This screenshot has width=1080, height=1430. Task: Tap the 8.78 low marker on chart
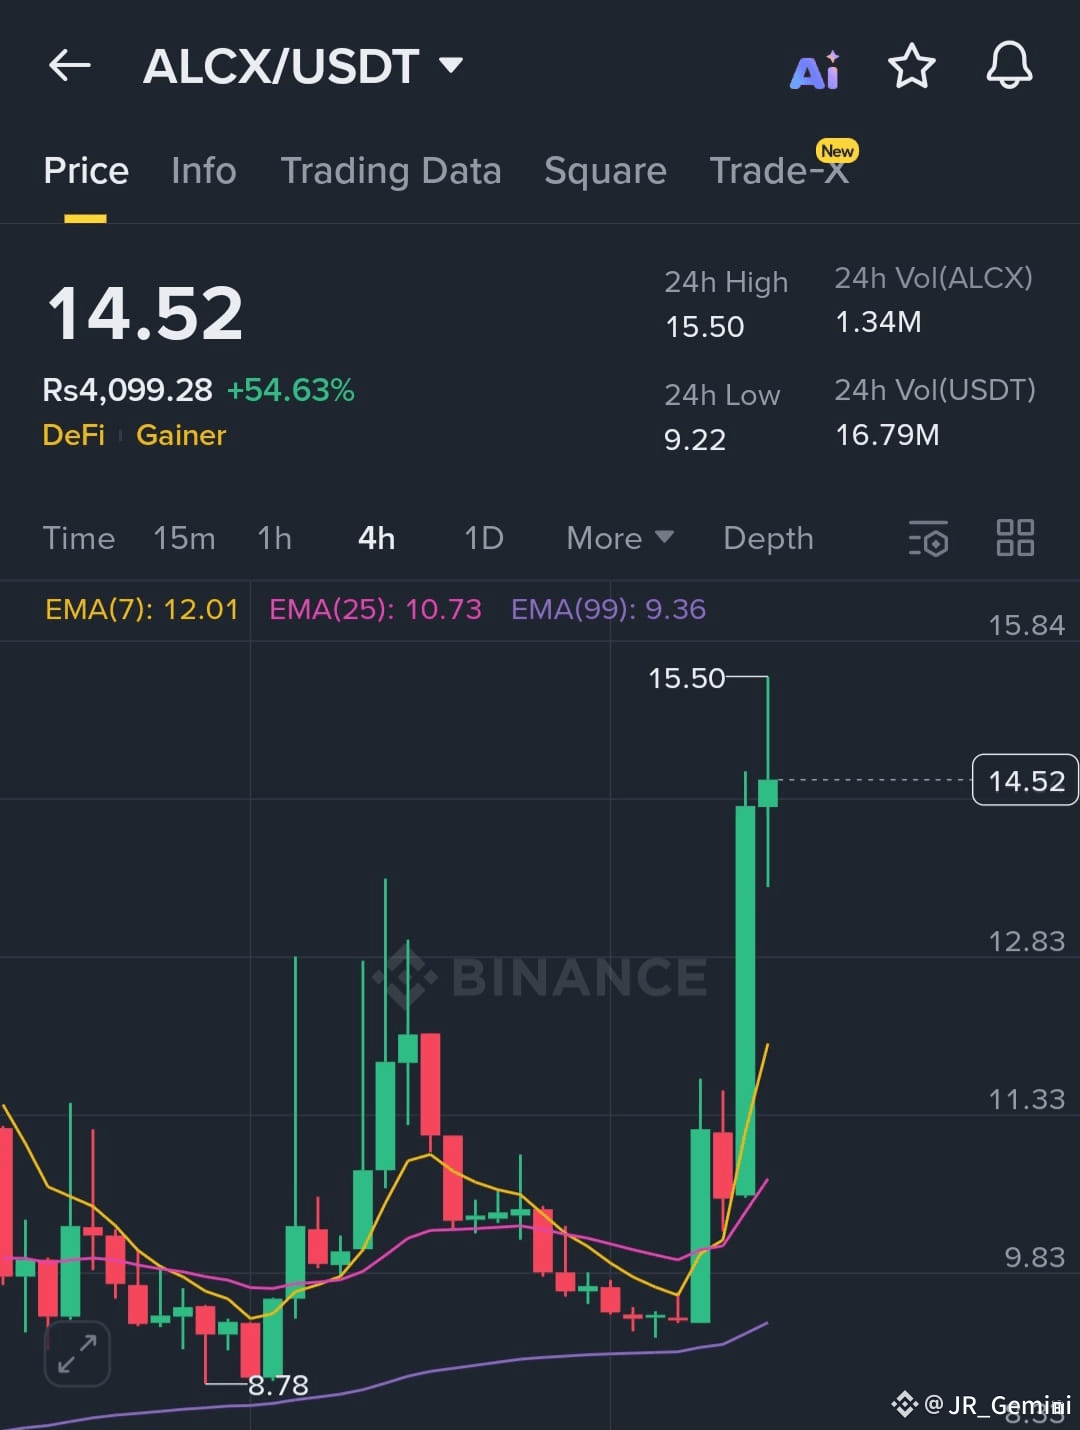[278, 1385]
